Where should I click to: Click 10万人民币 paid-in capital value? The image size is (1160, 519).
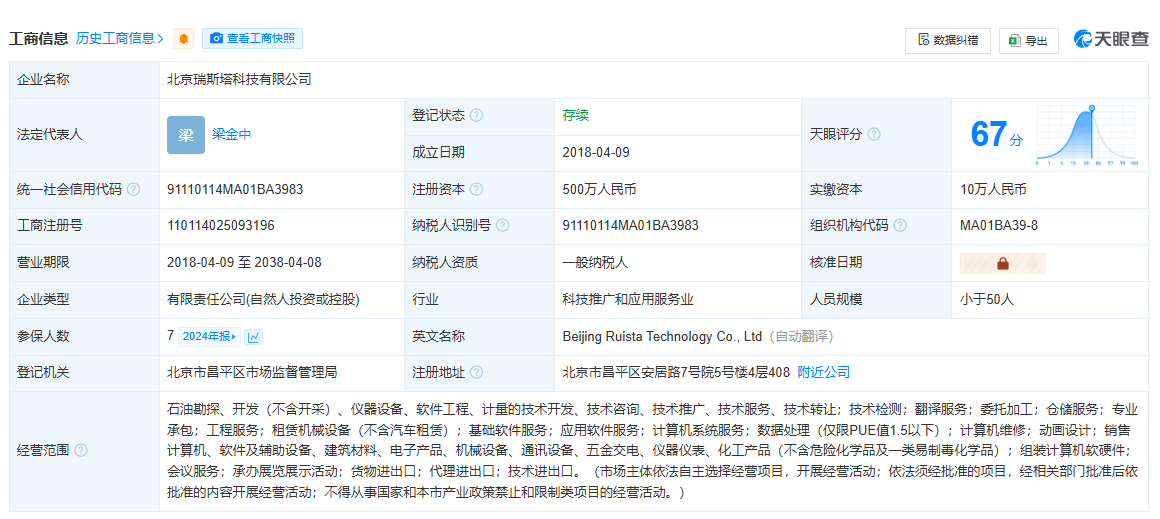click(993, 189)
